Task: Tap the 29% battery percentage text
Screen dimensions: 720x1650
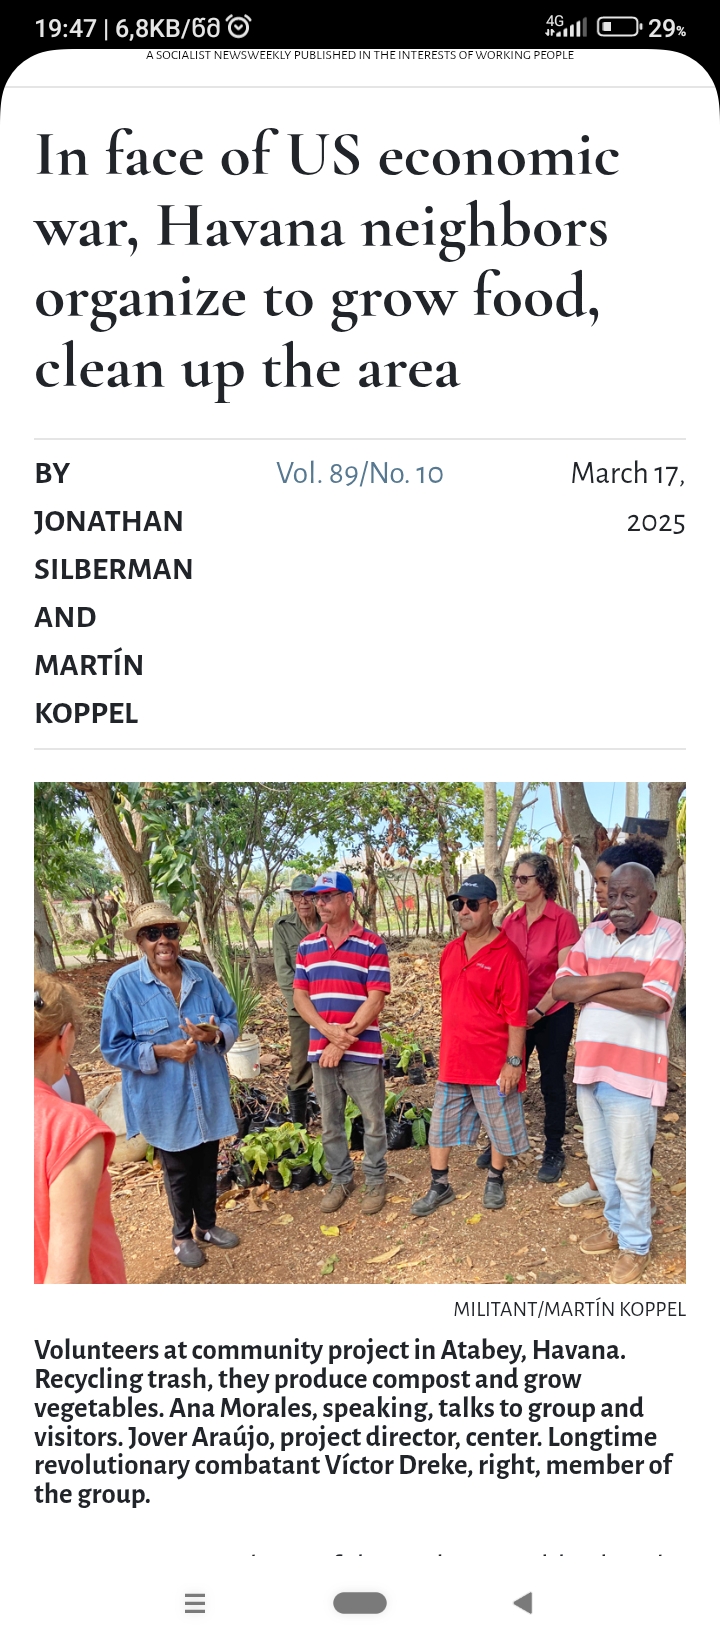Action: tap(667, 28)
